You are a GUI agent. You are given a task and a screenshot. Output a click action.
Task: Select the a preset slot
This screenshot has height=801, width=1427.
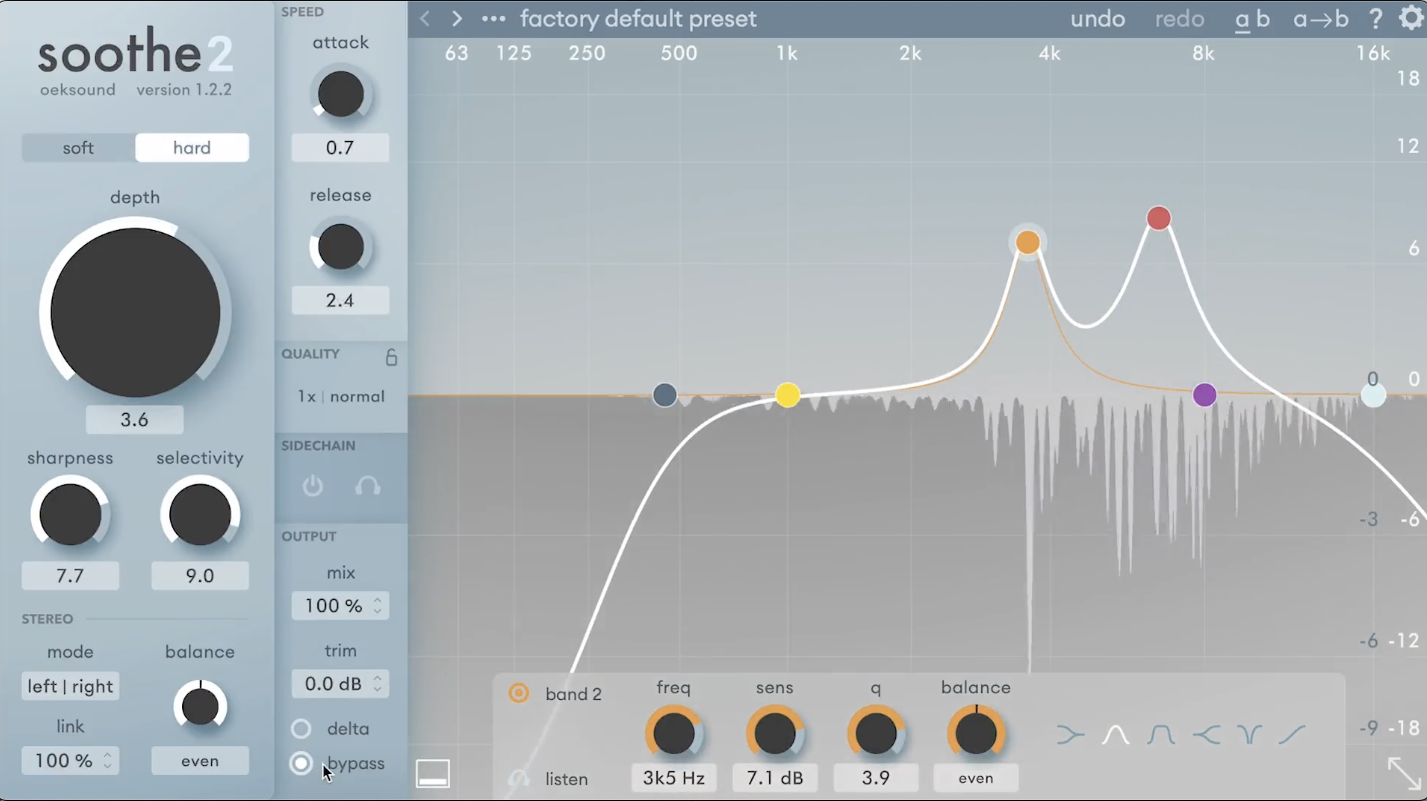[1241, 18]
